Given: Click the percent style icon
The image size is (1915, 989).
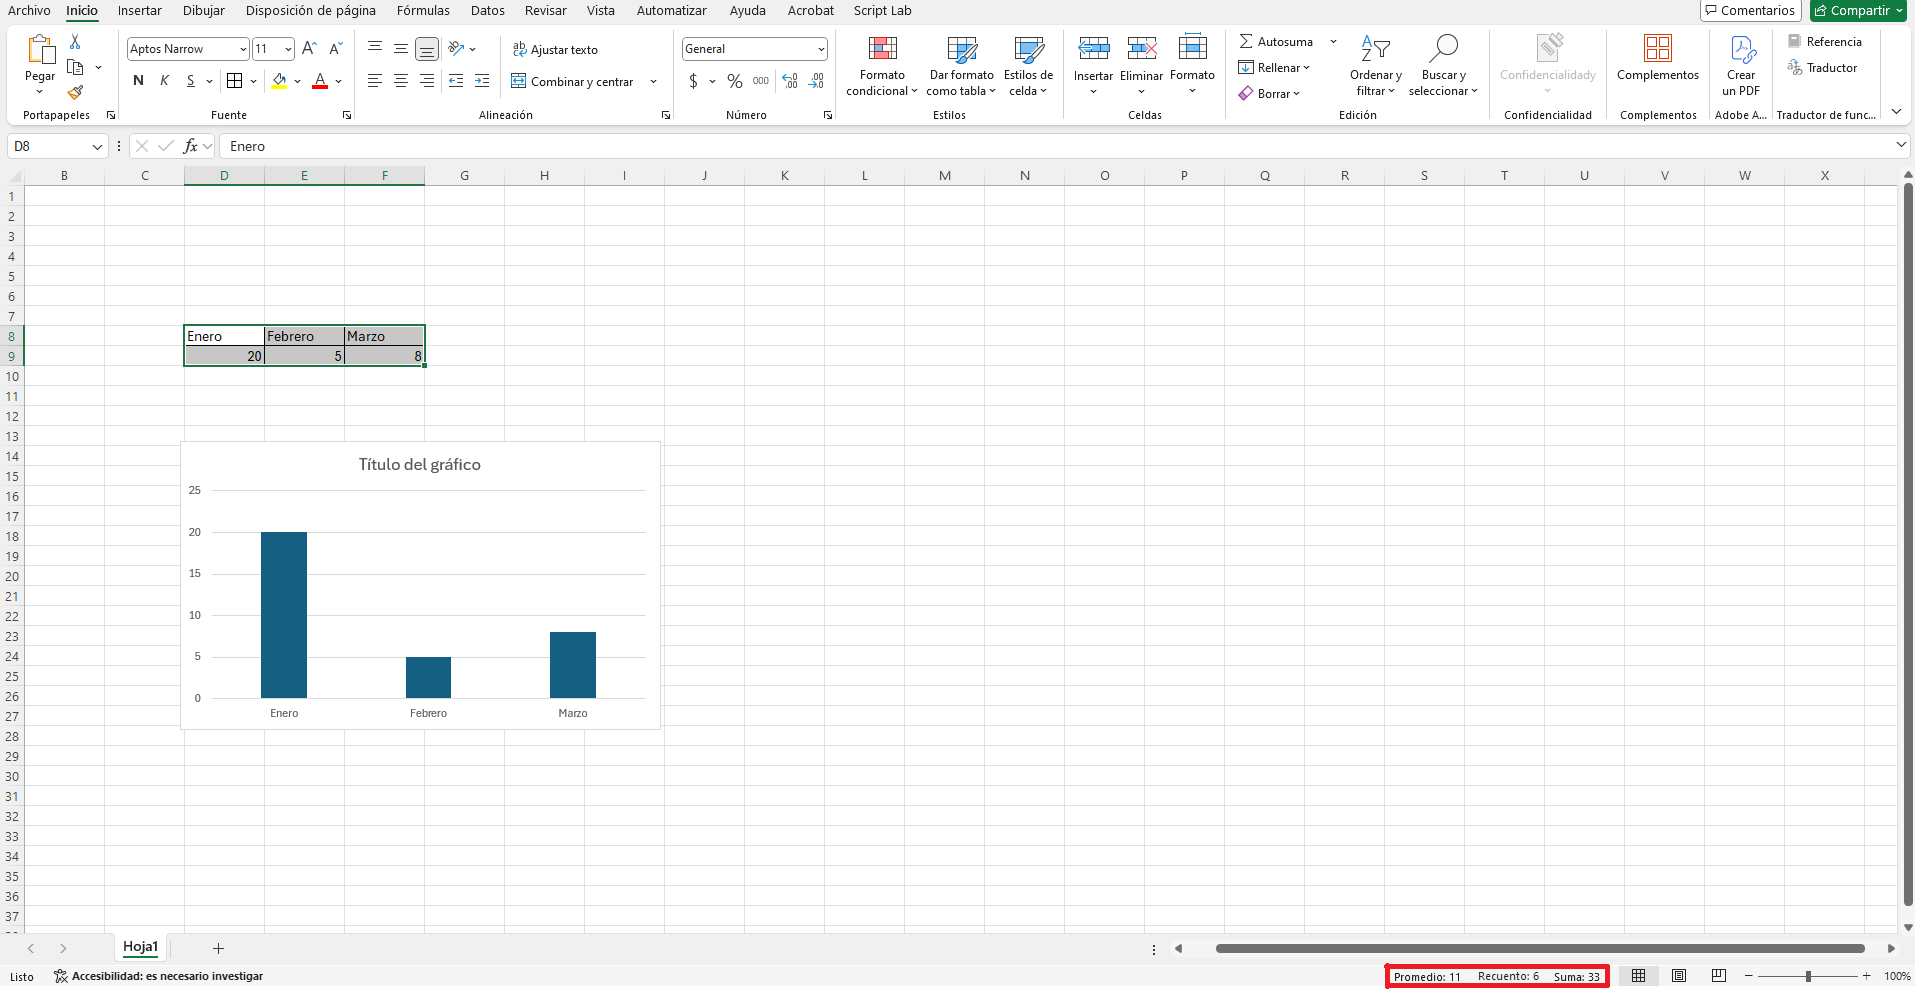Looking at the screenshot, I should click(735, 81).
